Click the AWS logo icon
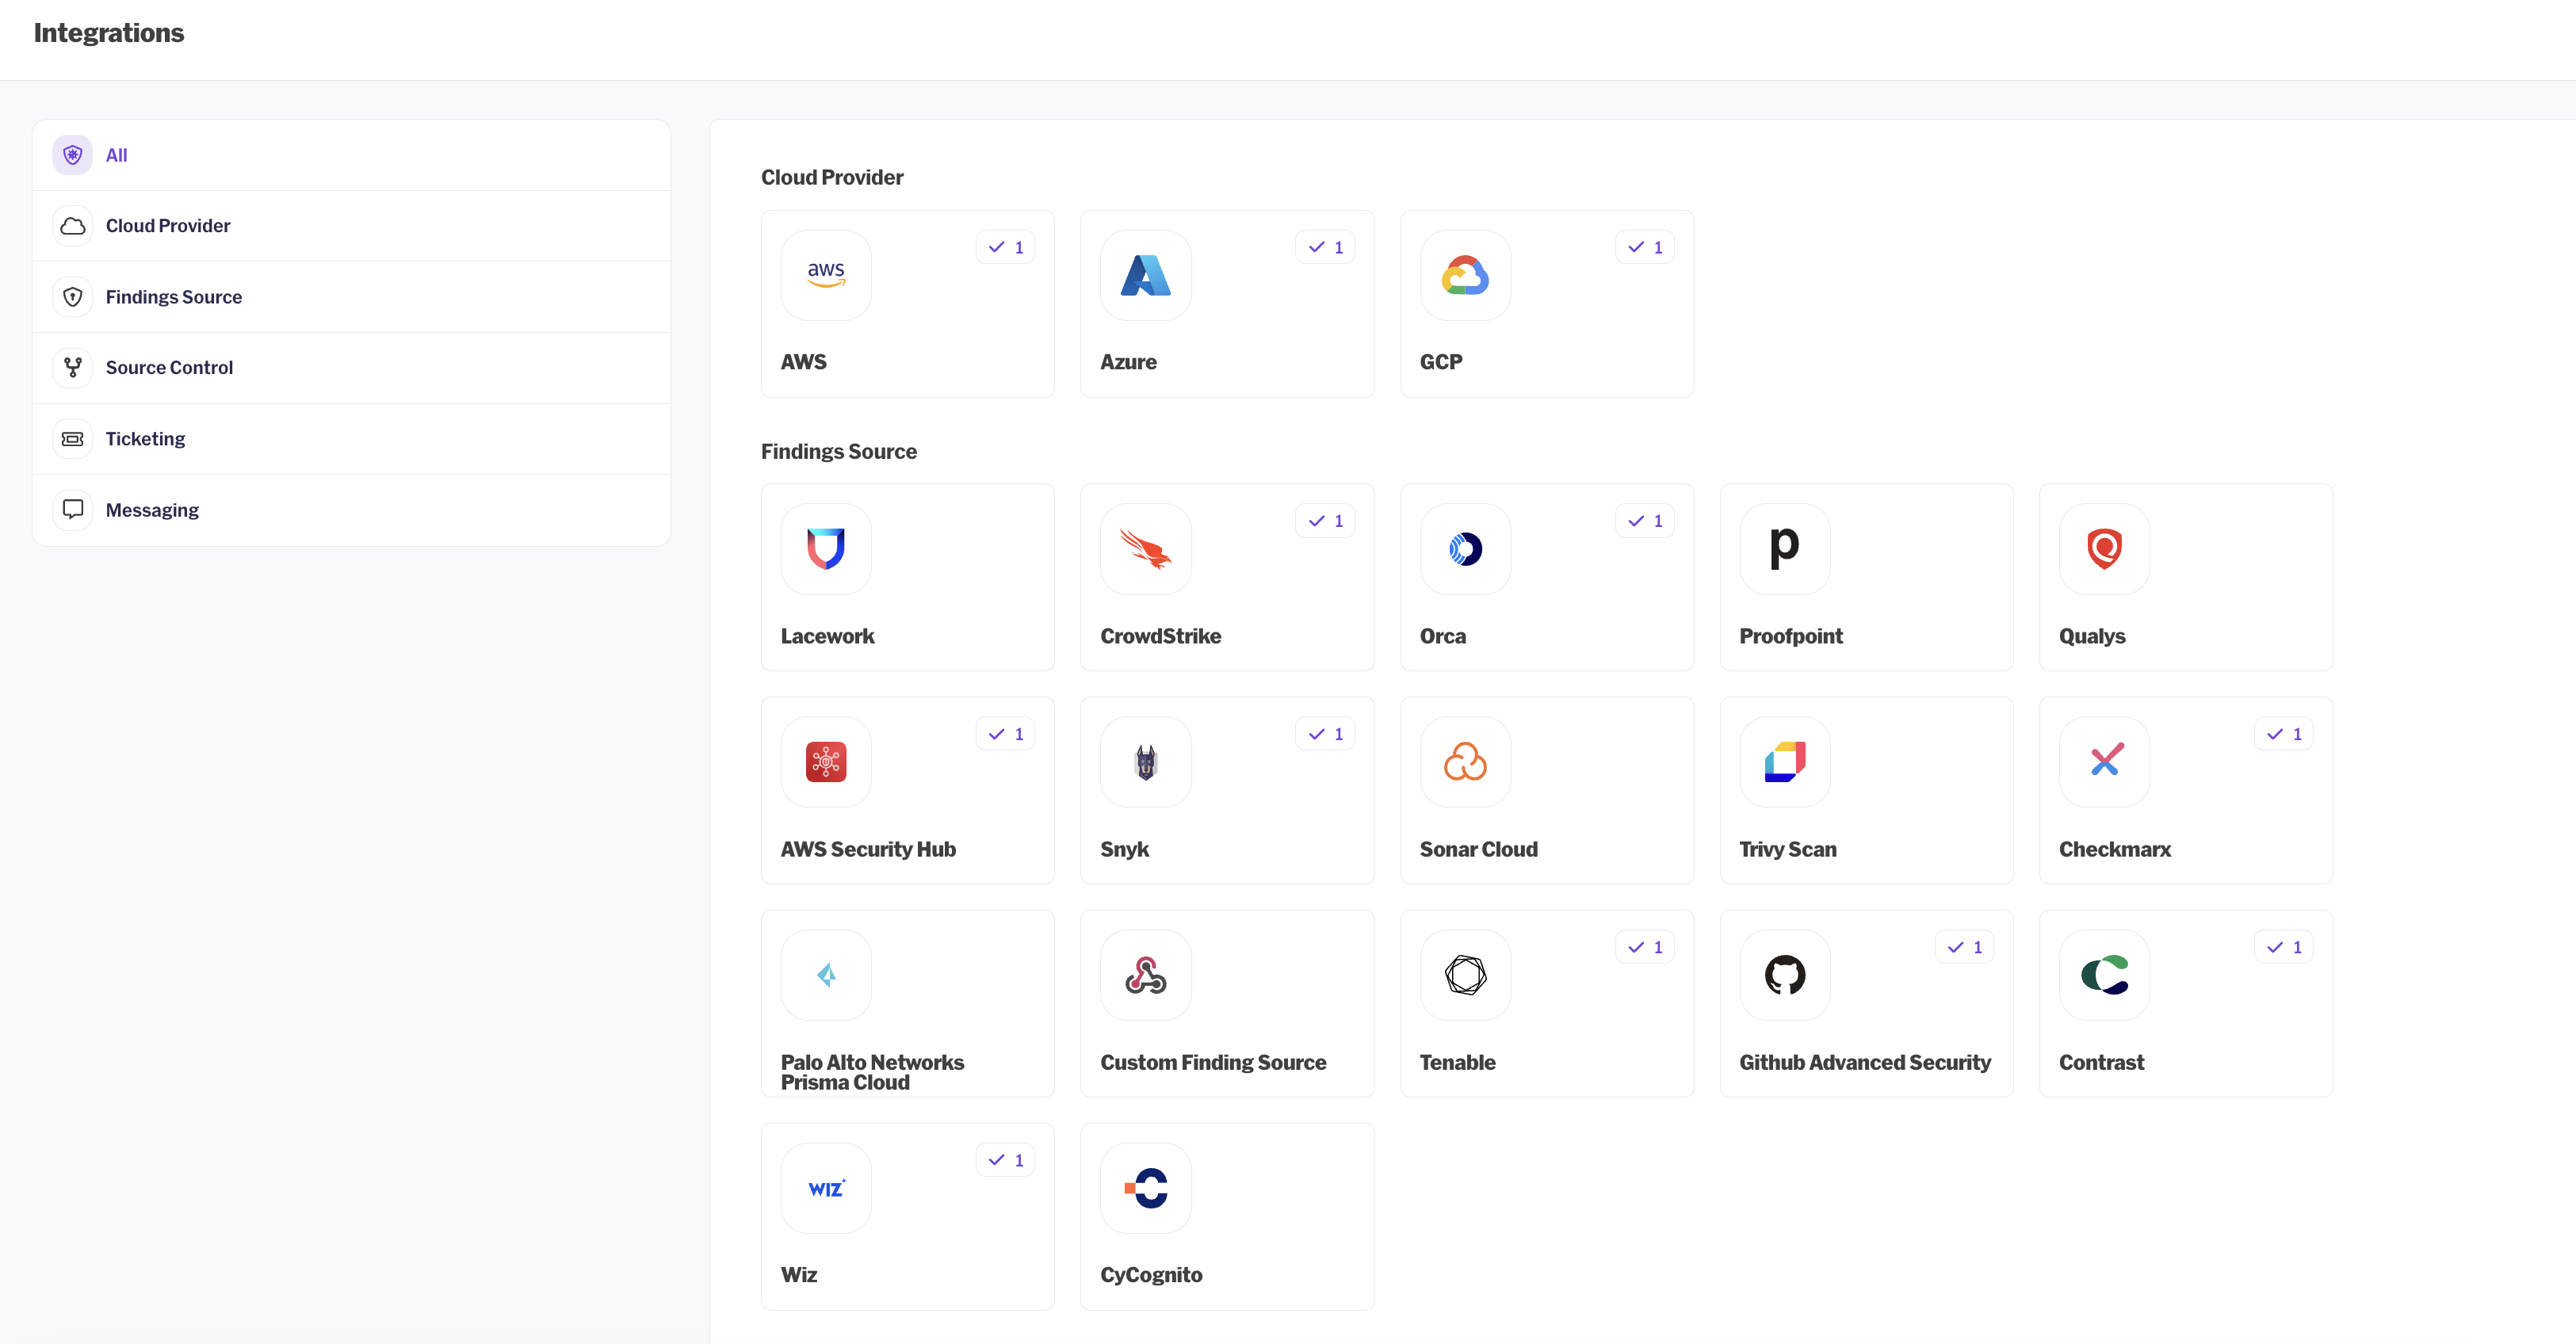 click(825, 275)
